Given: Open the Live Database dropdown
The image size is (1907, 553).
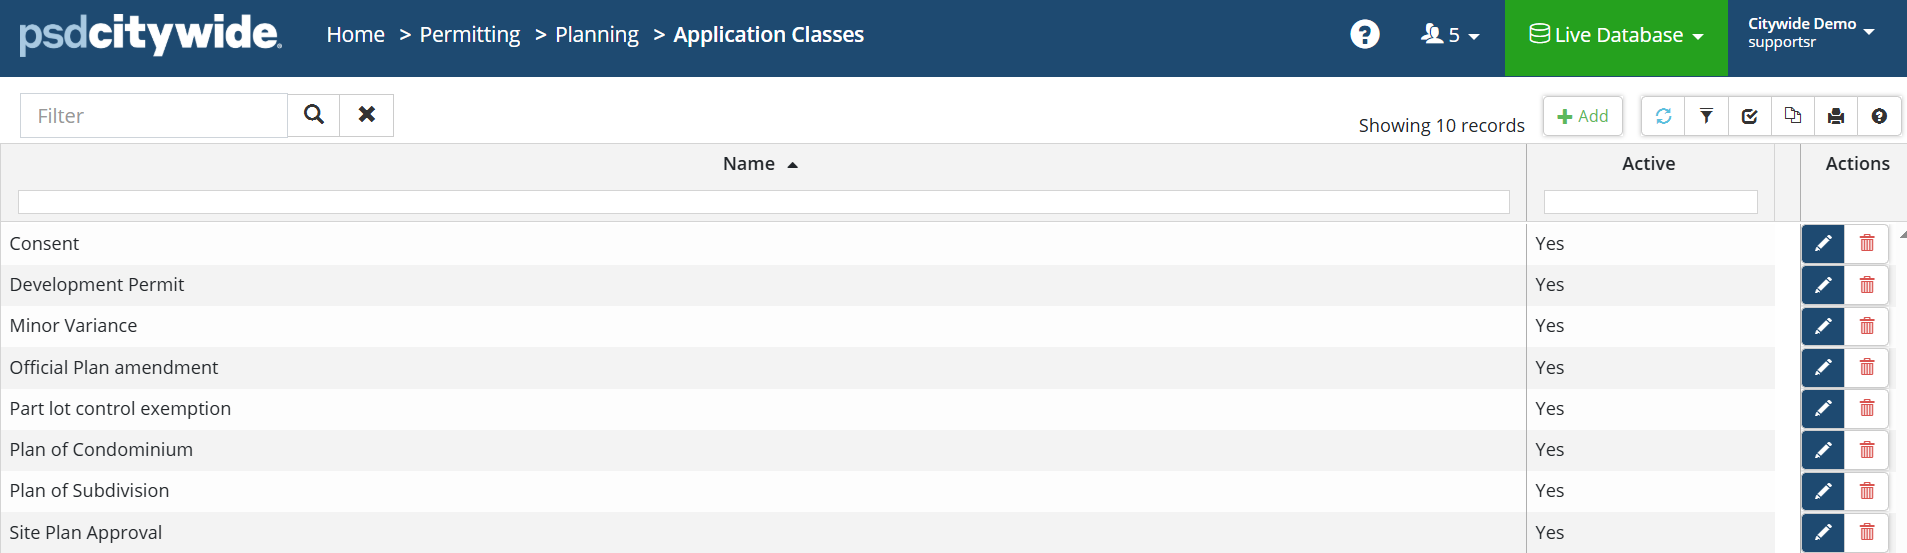Looking at the screenshot, I should [x=1615, y=36].
